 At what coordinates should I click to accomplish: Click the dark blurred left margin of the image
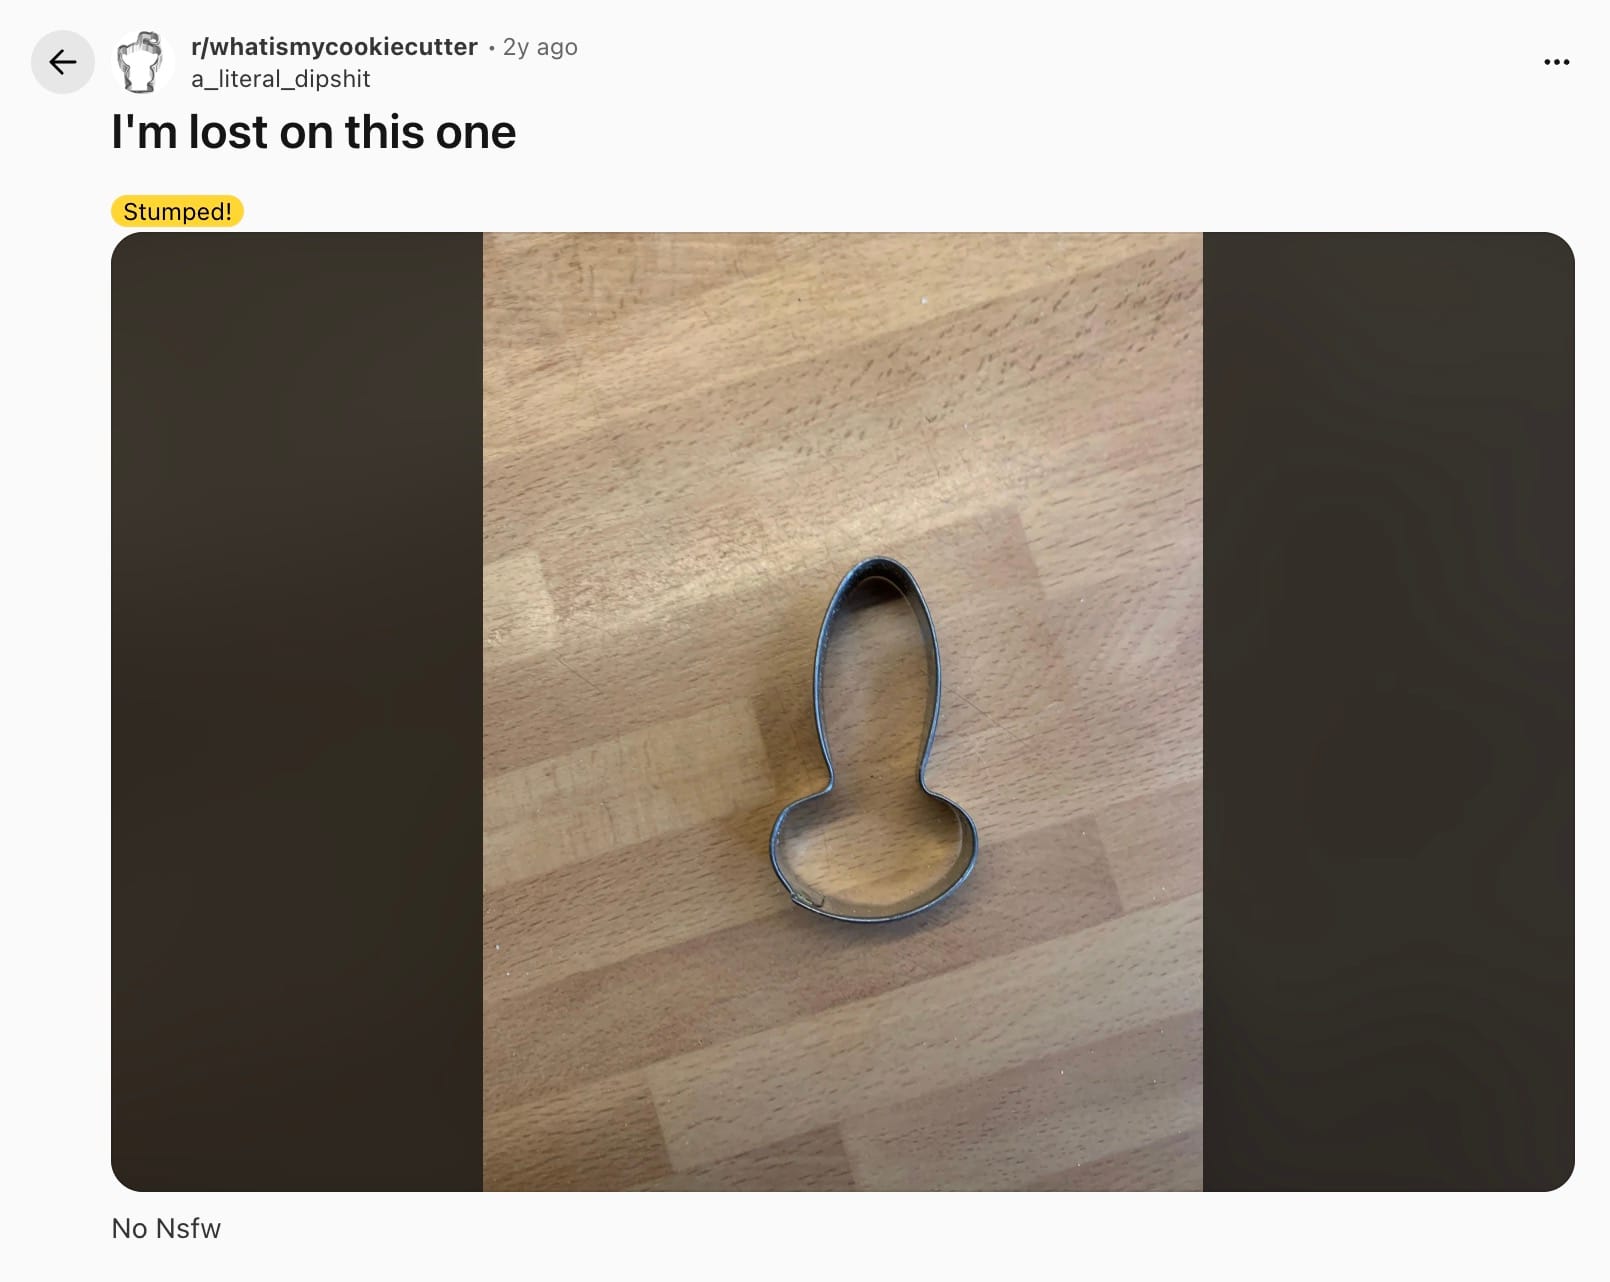(x=297, y=711)
